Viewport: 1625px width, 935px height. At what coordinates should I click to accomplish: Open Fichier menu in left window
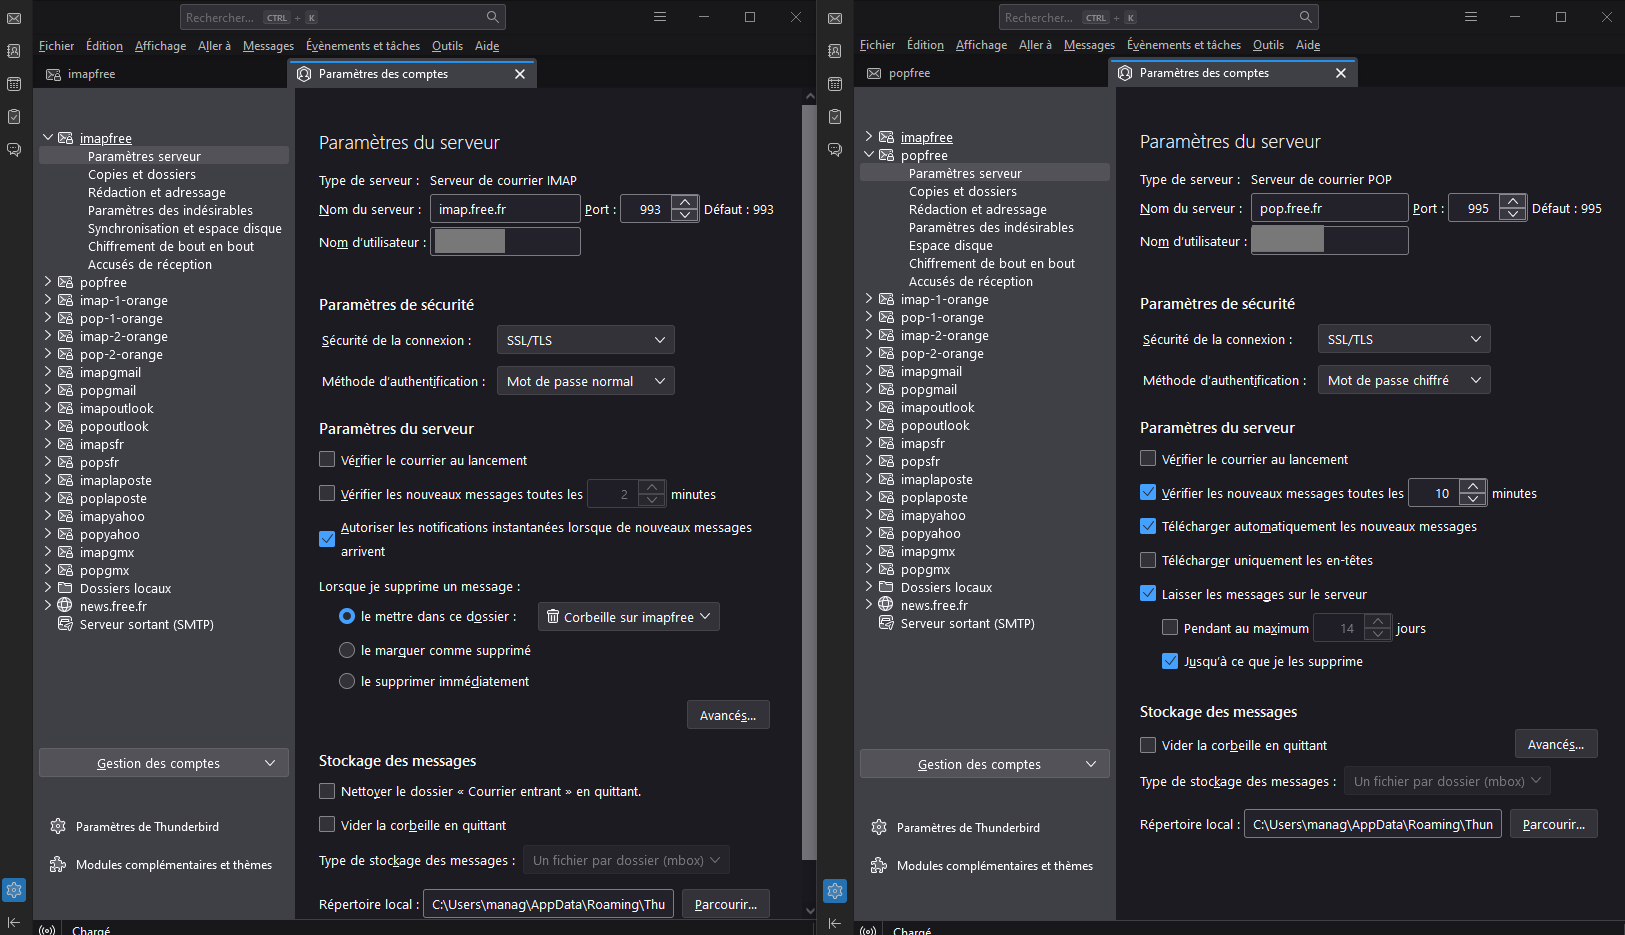[56, 46]
